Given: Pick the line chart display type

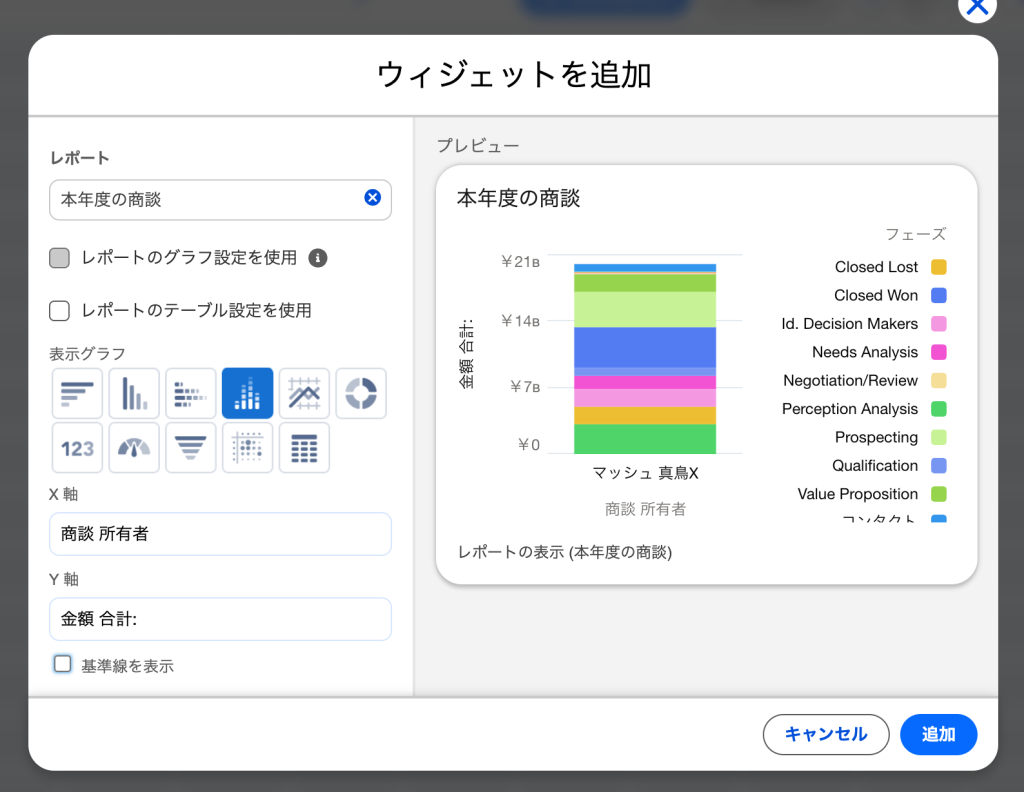Looking at the screenshot, I should coord(304,393).
